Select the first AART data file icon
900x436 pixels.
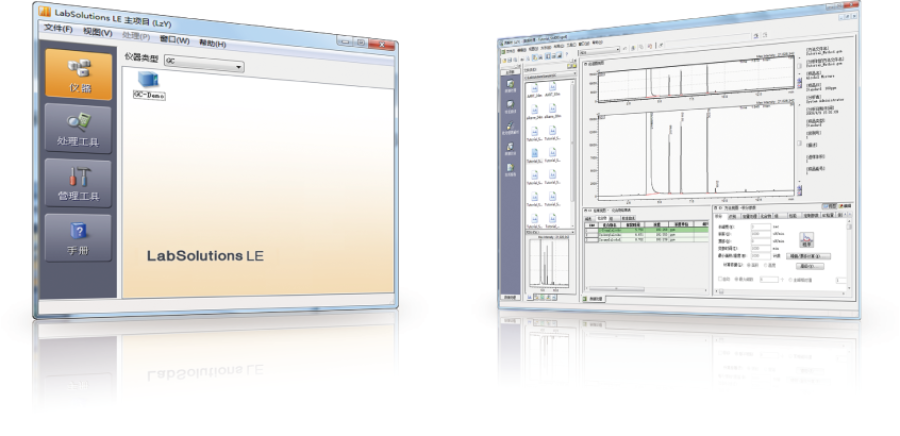pos(534,88)
